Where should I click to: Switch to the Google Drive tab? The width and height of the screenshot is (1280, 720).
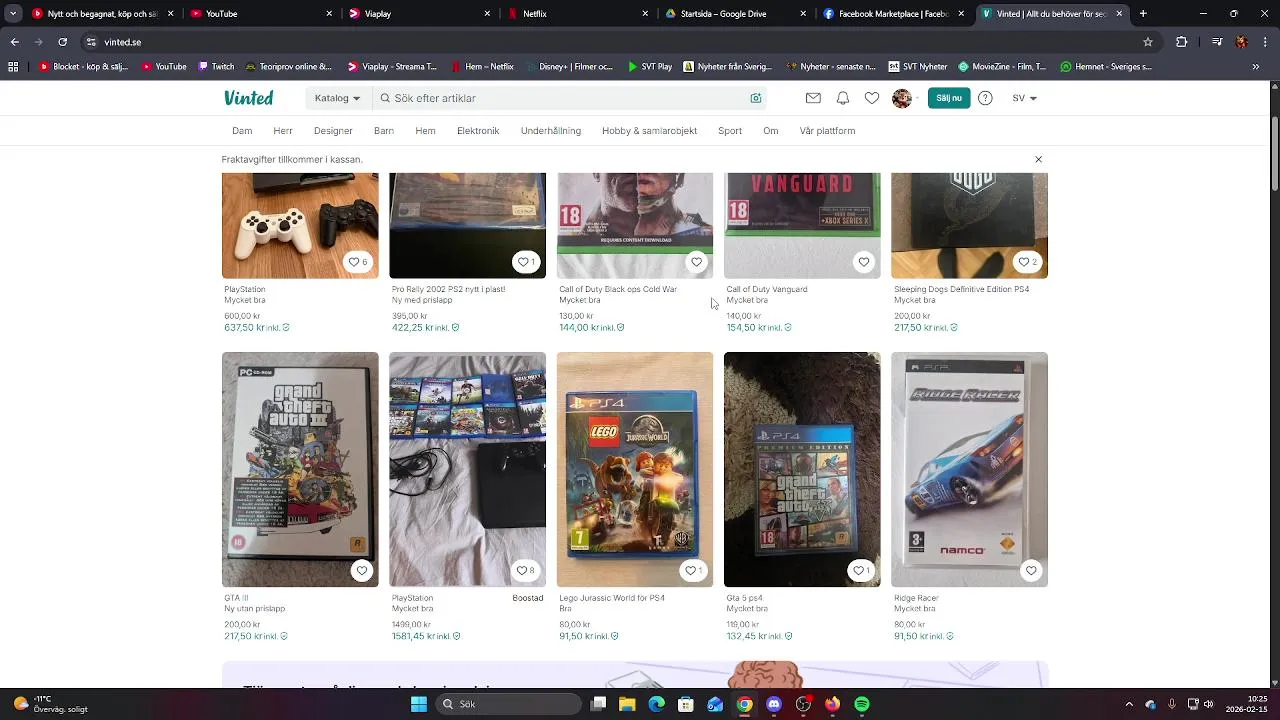735,14
